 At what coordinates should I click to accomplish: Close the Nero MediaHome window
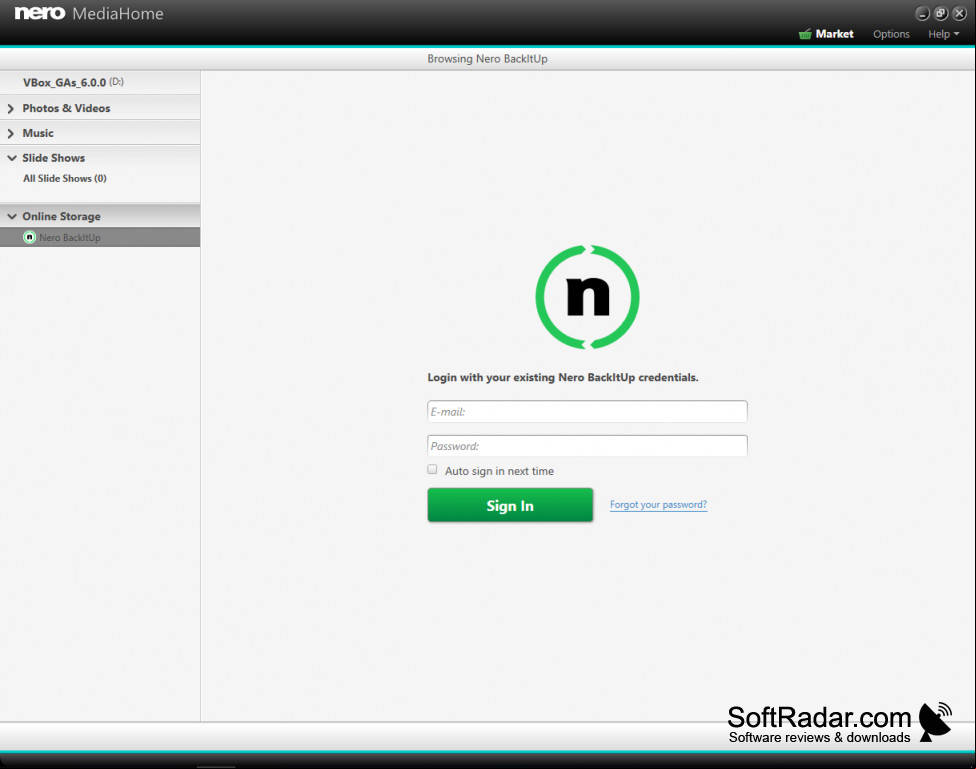pos(959,14)
